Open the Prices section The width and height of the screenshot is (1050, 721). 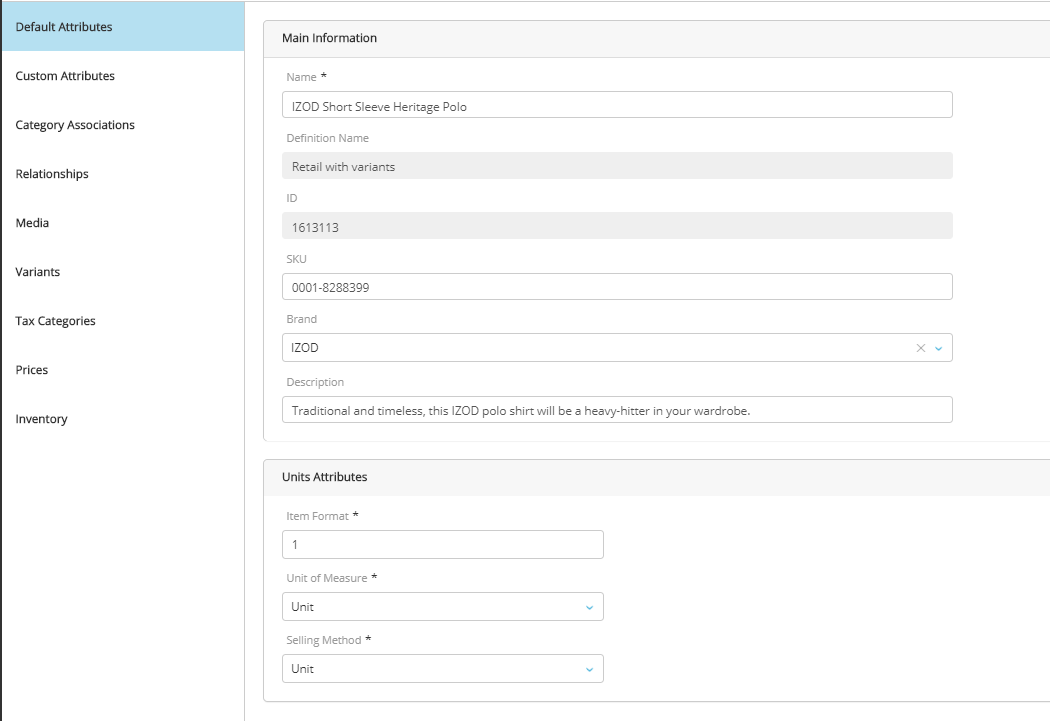pos(32,370)
